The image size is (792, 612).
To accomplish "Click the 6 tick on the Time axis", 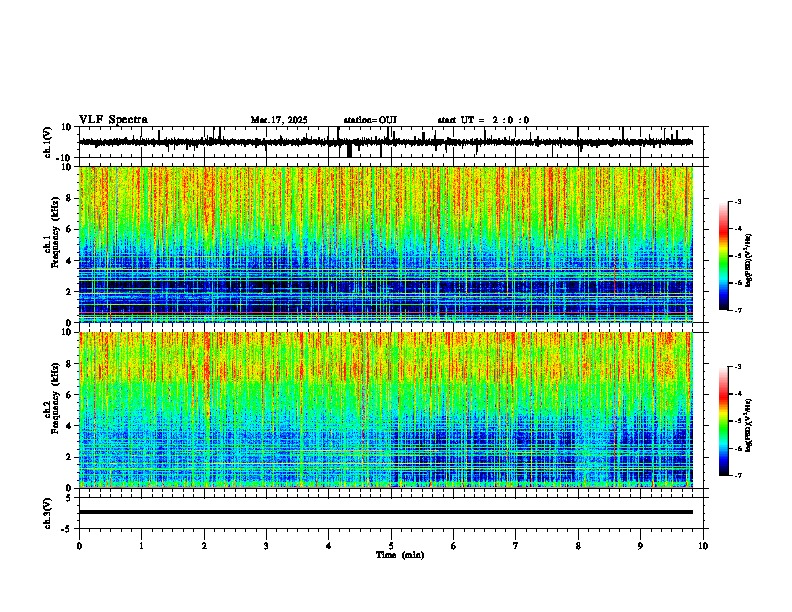I will tap(454, 546).
